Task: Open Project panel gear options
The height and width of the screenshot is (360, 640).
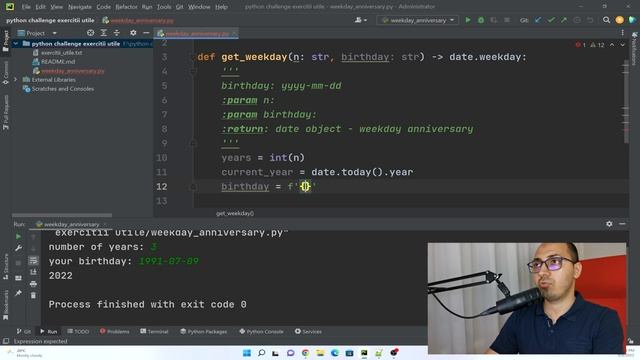Action: click(133, 33)
